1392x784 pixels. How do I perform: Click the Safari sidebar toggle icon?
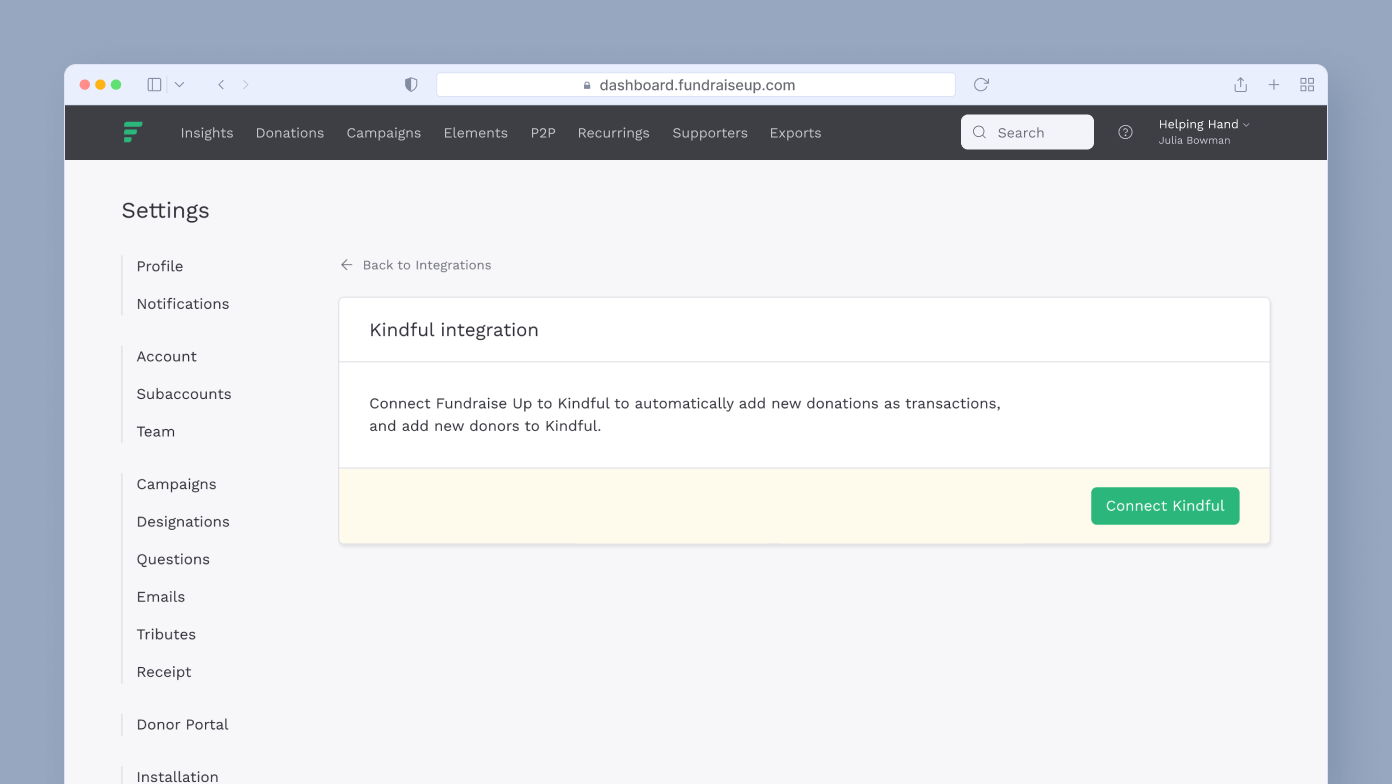point(154,85)
